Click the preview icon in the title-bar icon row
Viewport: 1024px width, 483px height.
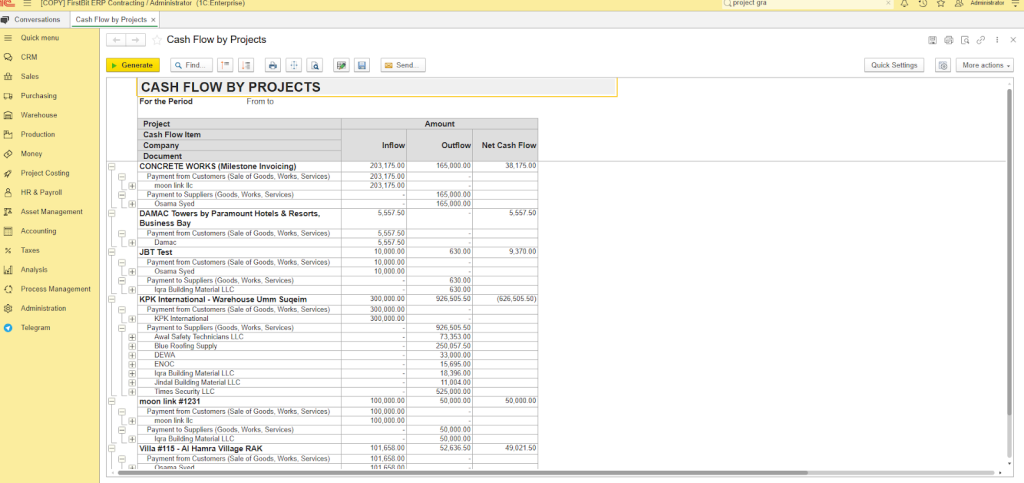click(965, 40)
